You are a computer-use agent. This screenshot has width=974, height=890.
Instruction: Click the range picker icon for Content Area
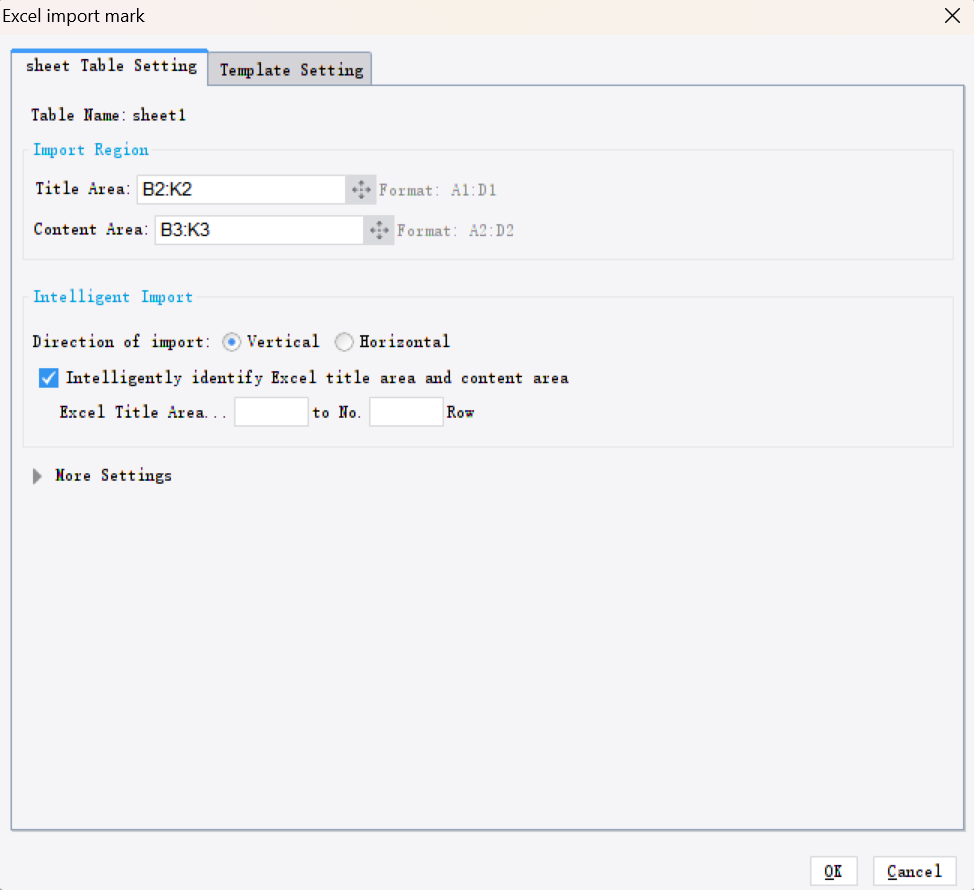click(x=379, y=230)
